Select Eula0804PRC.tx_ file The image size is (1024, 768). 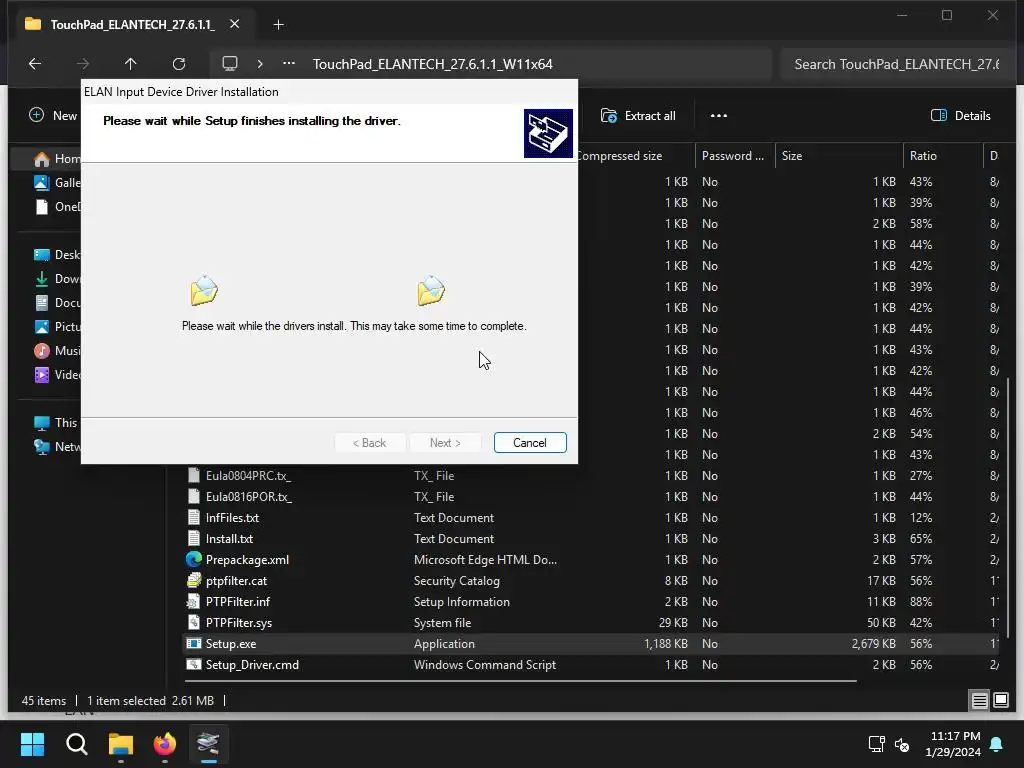(248, 476)
